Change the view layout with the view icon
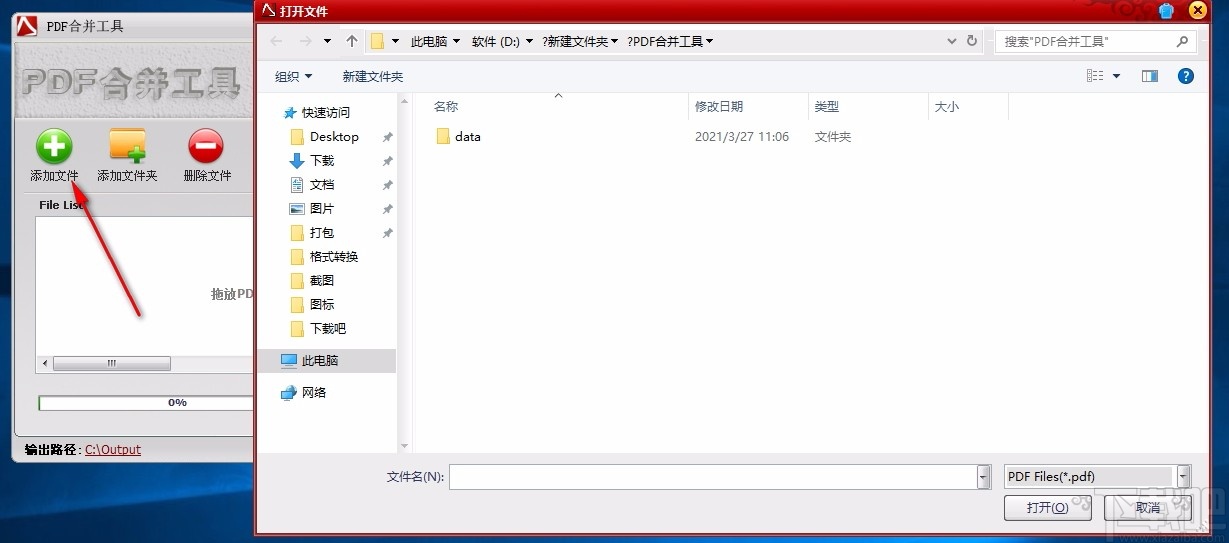This screenshot has width=1229, height=543. [x=1096, y=76]
